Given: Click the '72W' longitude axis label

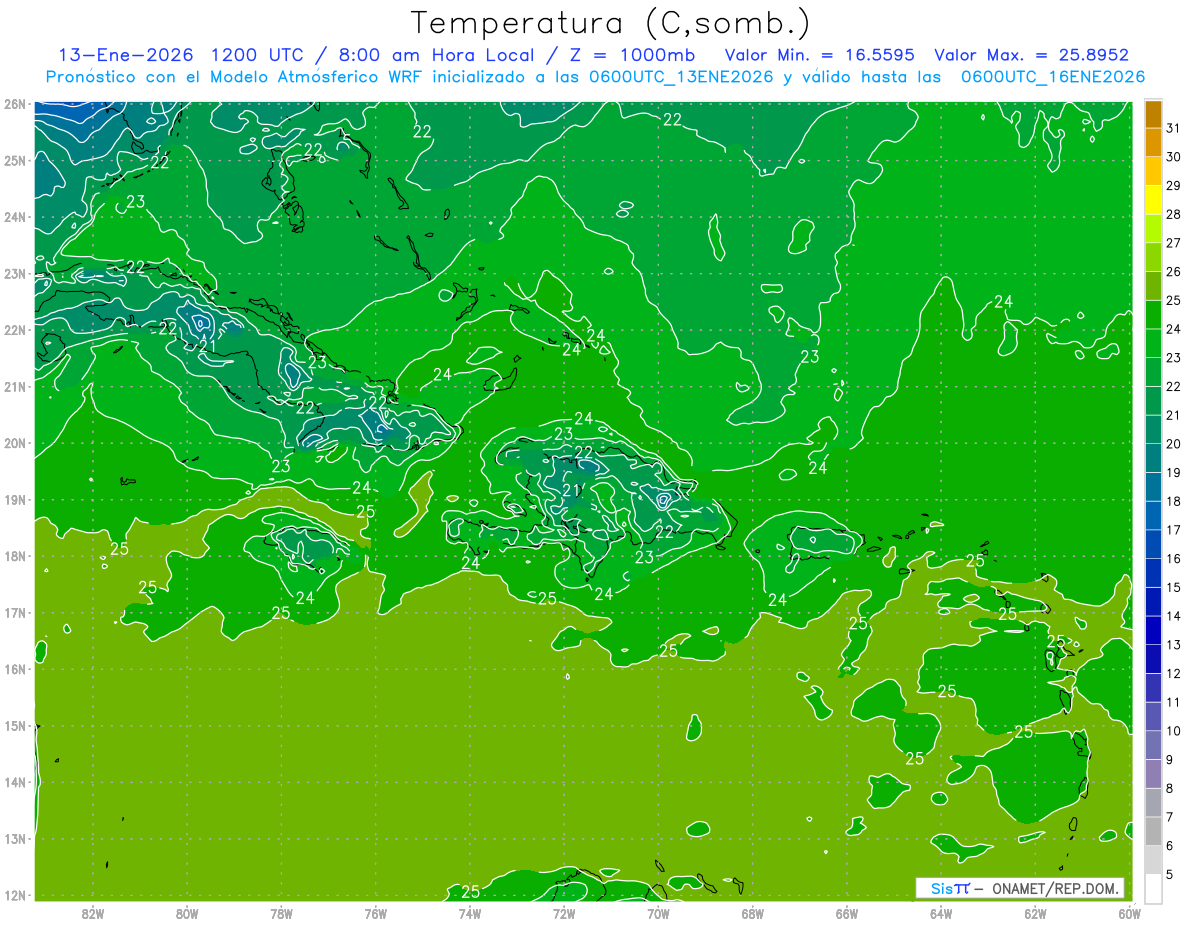Looking at the screenshot, I should pos(564,913).
